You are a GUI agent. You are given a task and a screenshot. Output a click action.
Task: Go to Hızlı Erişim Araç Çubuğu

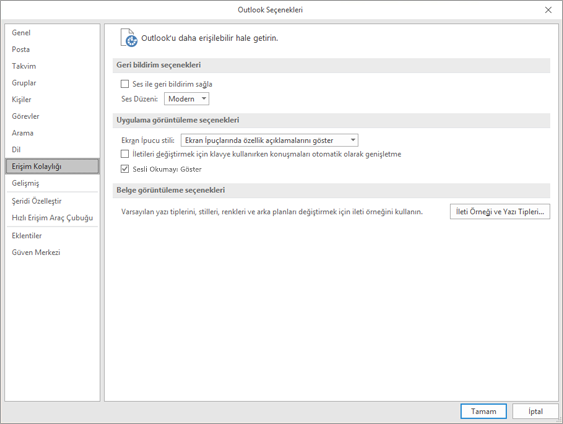[52, 218]
